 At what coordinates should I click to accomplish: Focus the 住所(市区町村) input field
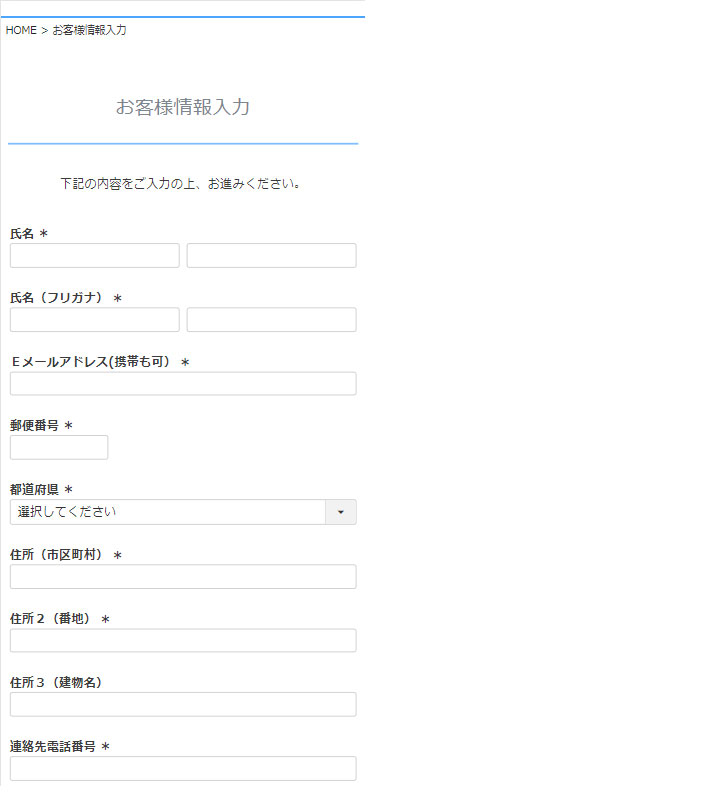pyautogui.click(x=183, y=577)
